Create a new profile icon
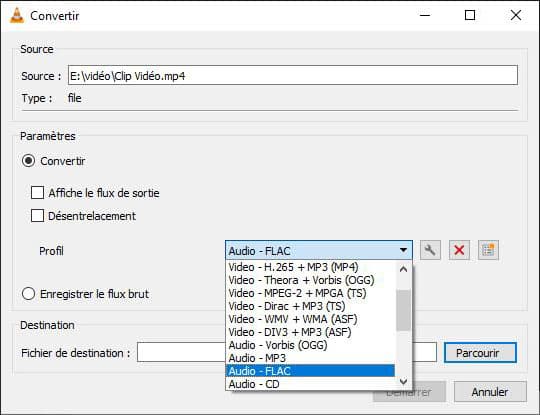This screenshot has width=540, height=415. pyautogui.click(x=488, y=250)
